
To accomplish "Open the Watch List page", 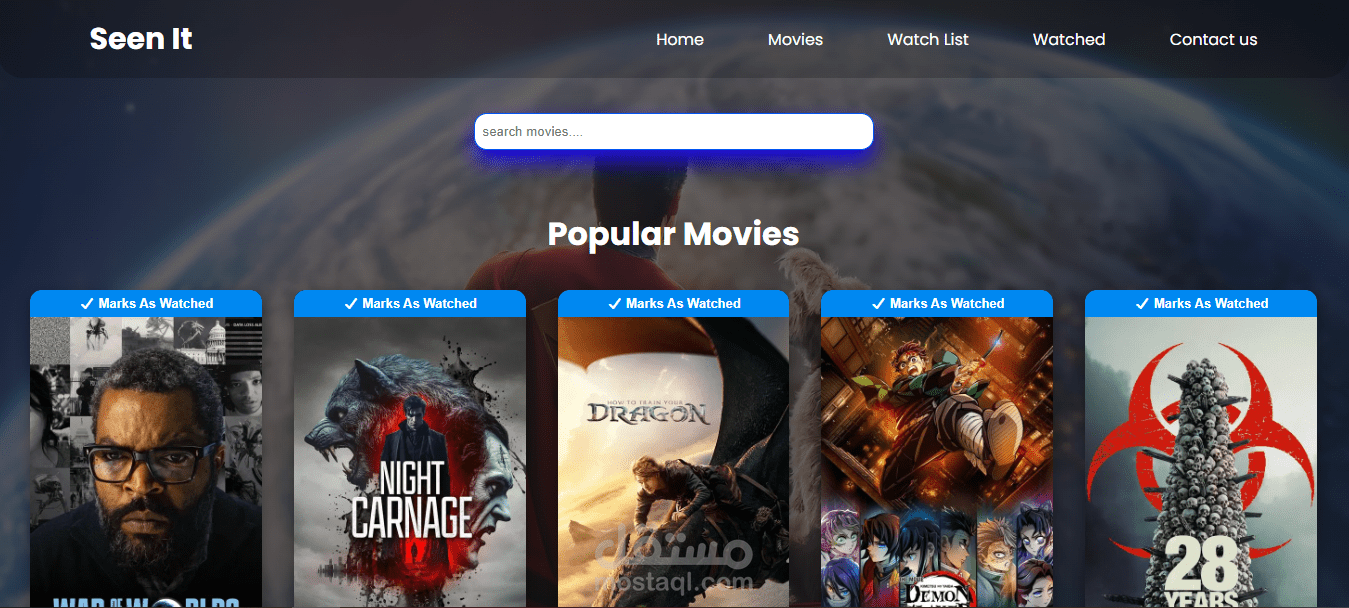I will [x=928, y=40].
